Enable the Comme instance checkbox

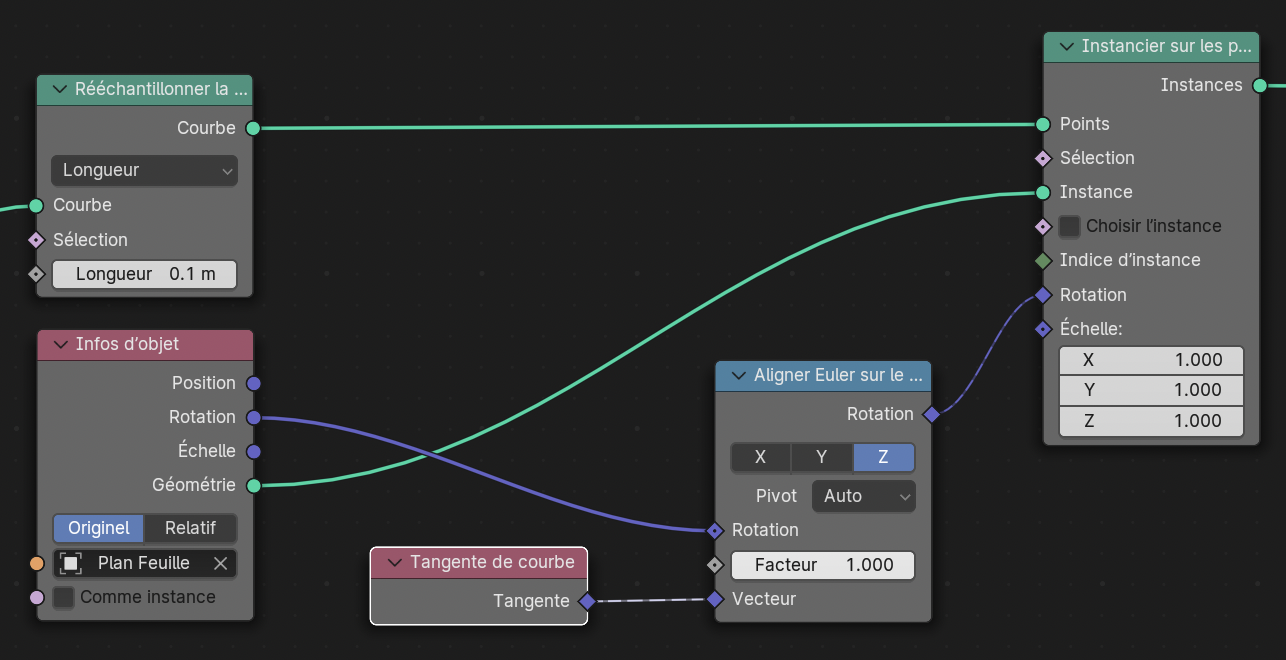click(64, 598)
